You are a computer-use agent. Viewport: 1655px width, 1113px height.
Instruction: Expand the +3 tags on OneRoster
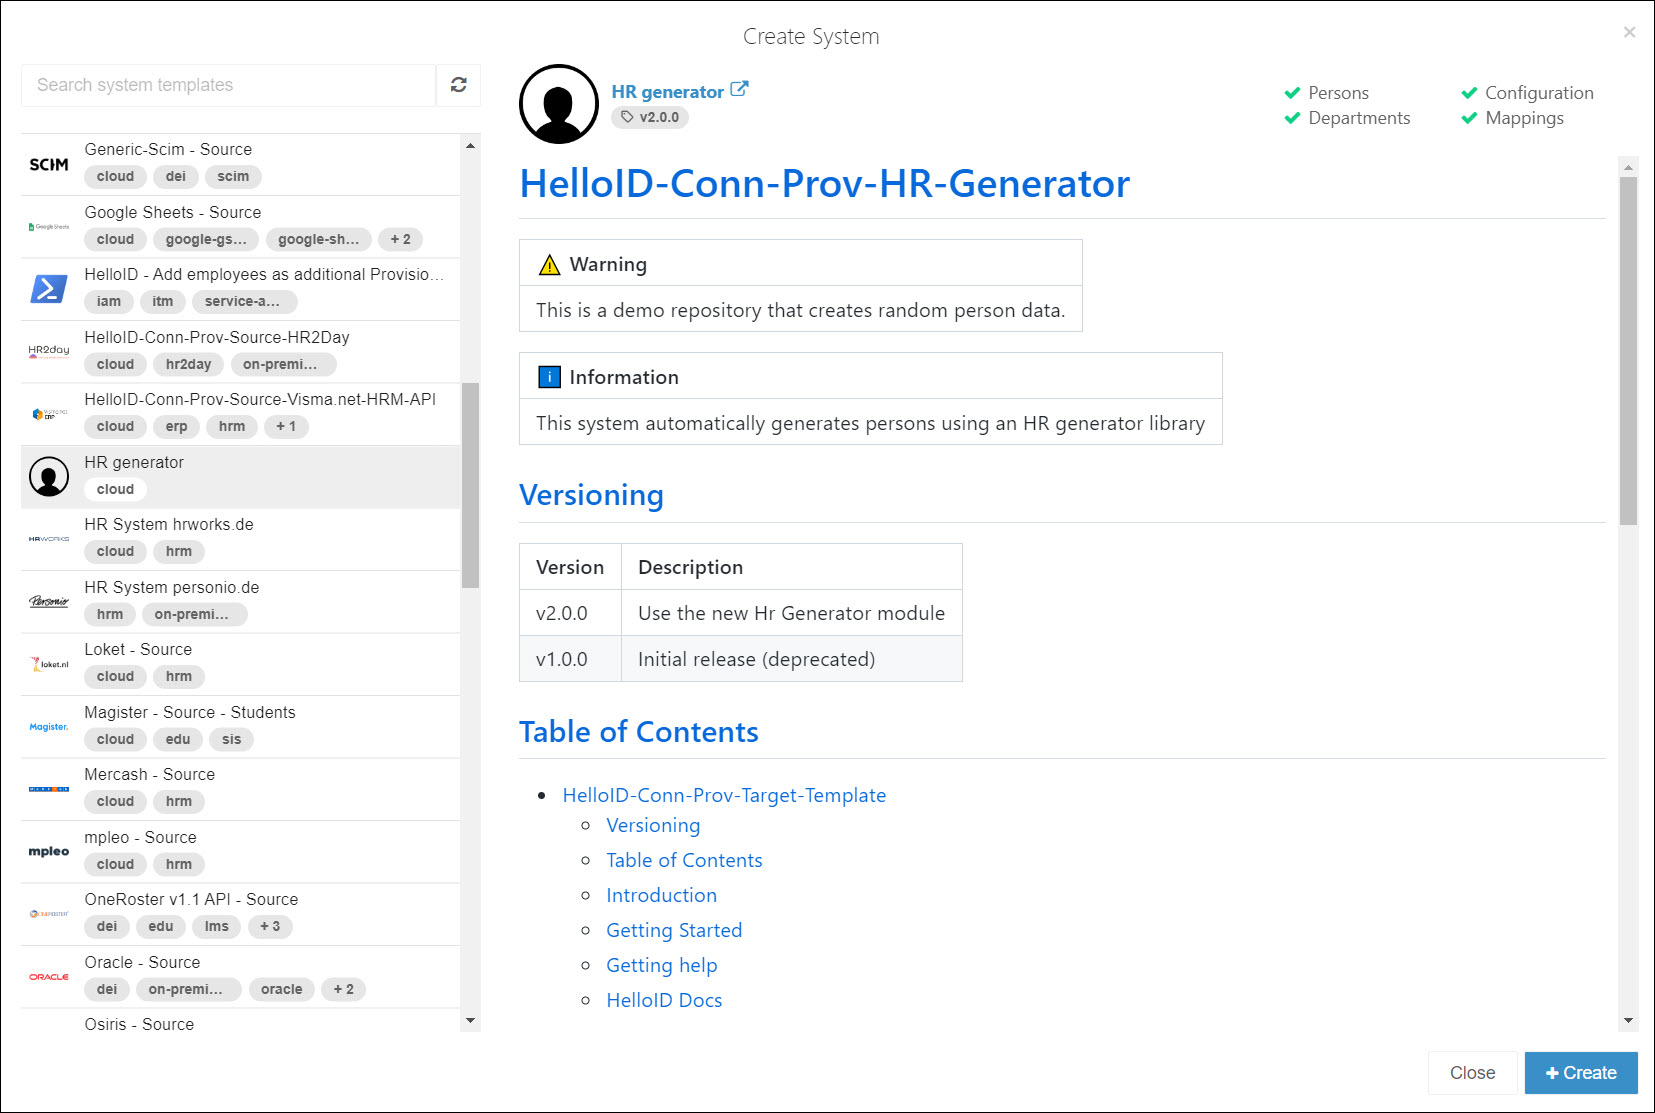(x=270, y=926)
